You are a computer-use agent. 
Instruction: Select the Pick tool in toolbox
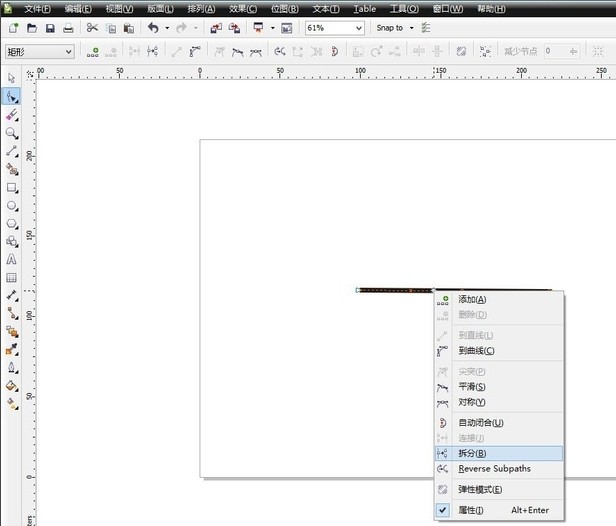(x=12, y=78)
